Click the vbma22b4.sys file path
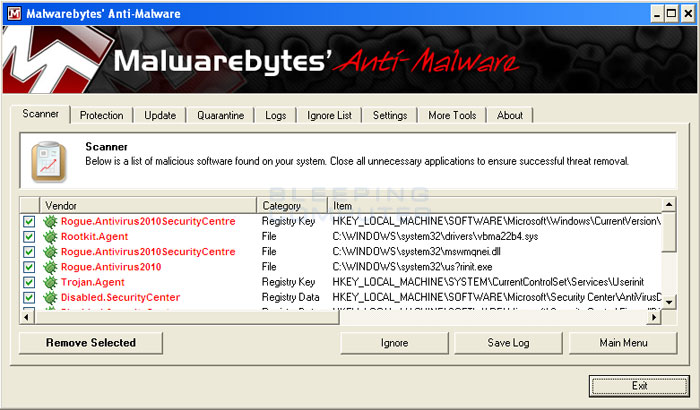Screen dimensions: 700x410 tap(435, 237)
